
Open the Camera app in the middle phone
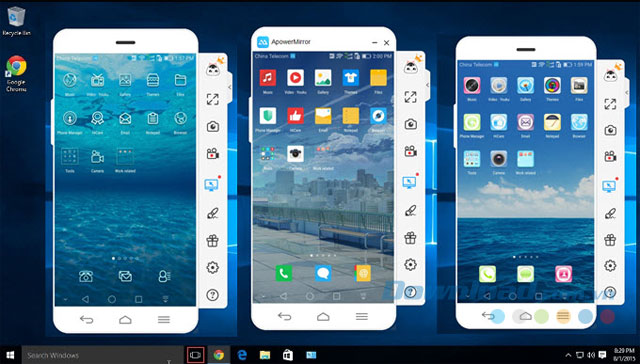click(x=295, y=154)
